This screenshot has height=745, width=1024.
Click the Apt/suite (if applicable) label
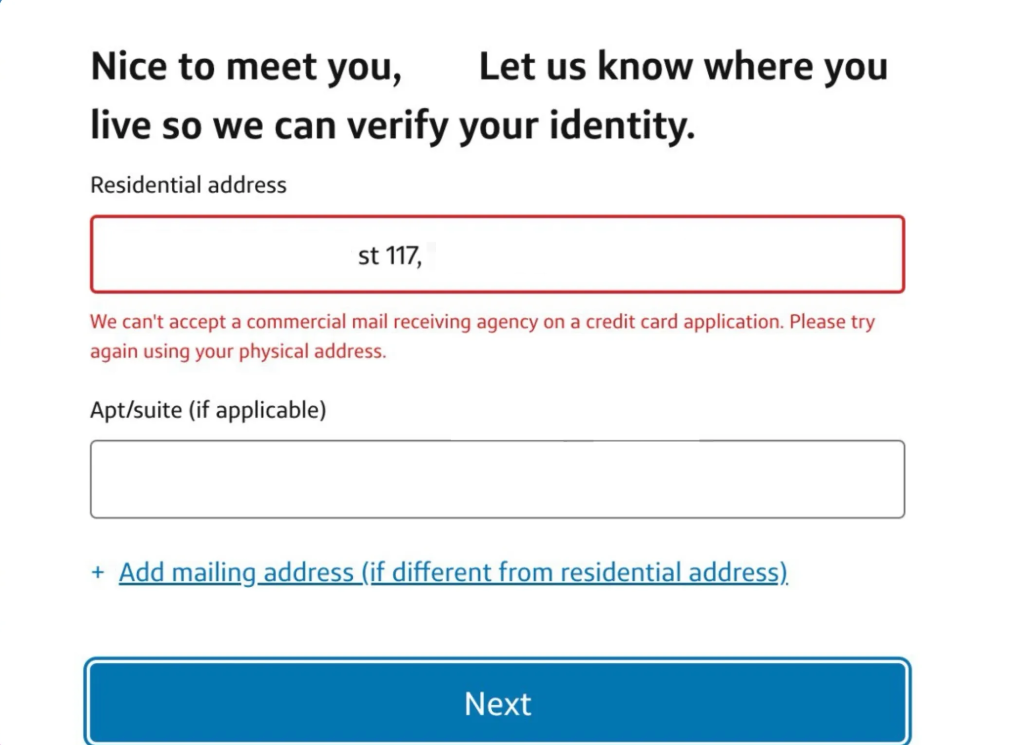point(208,409)
